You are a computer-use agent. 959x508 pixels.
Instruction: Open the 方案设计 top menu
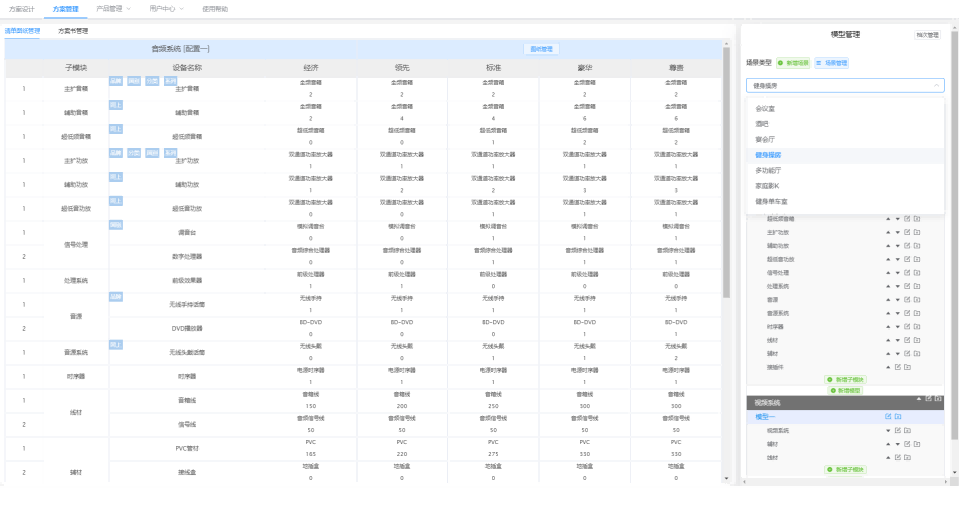[x=21, y=8]
